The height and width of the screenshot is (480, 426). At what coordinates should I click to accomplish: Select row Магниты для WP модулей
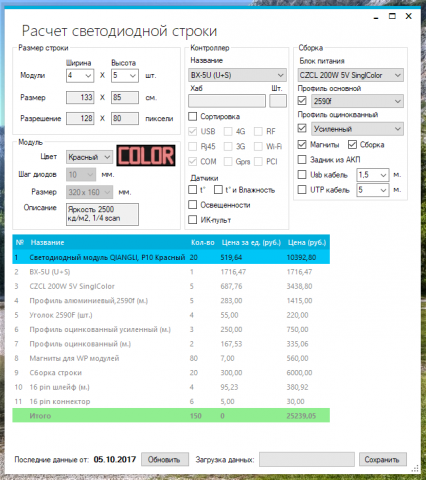tap(171, 358)
